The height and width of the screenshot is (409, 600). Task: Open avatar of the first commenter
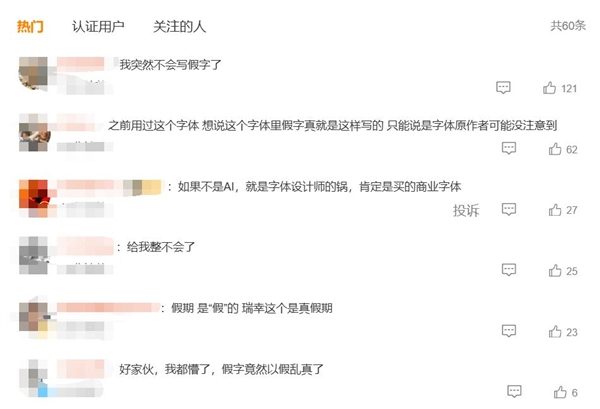(35, 72)
